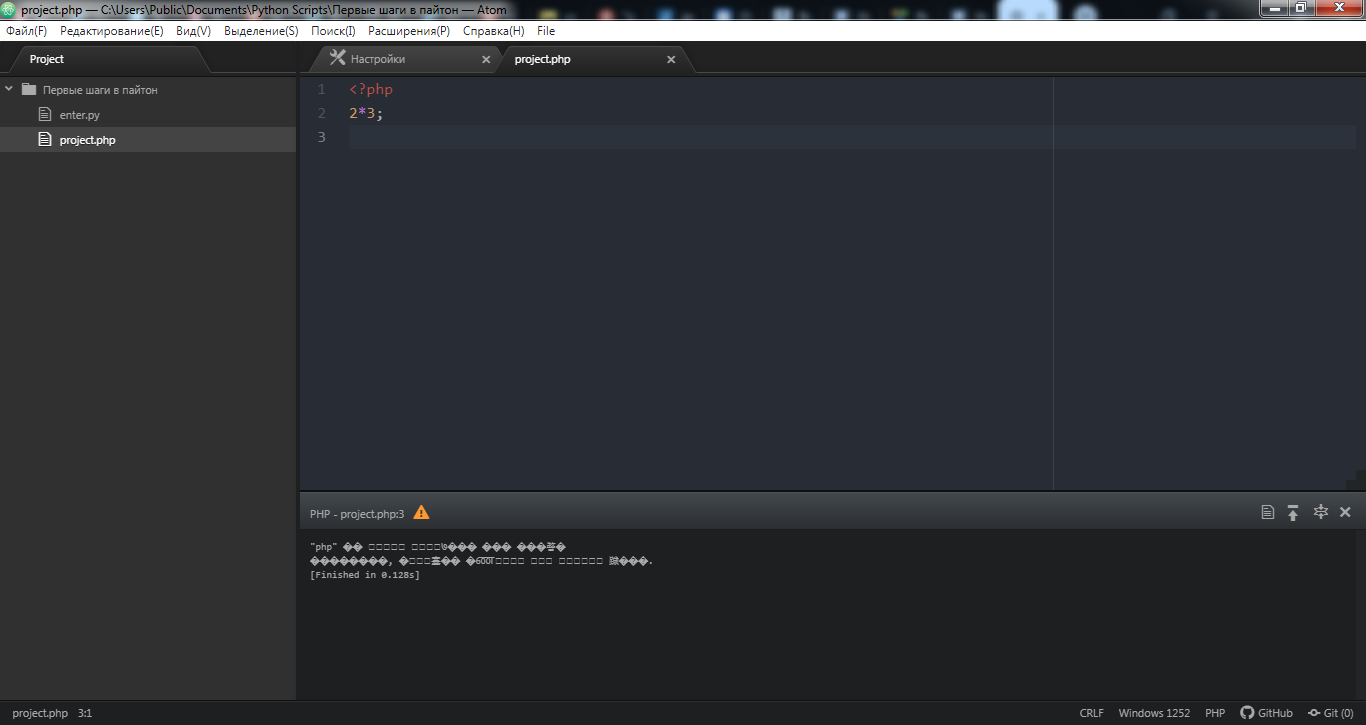Click the GitHub icon in the status bar

pyautogui.click(x=1247, y=713)
